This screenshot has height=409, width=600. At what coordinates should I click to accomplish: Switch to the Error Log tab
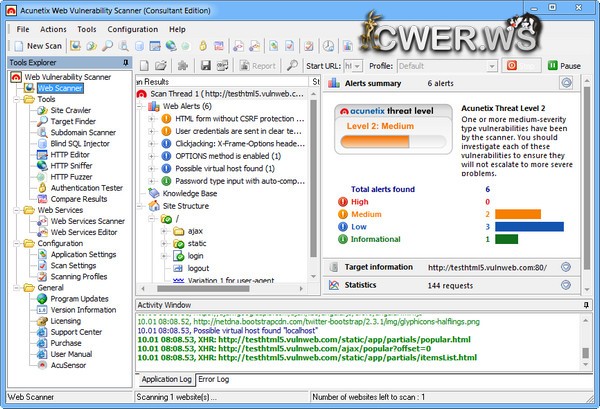tap(214, 380)
